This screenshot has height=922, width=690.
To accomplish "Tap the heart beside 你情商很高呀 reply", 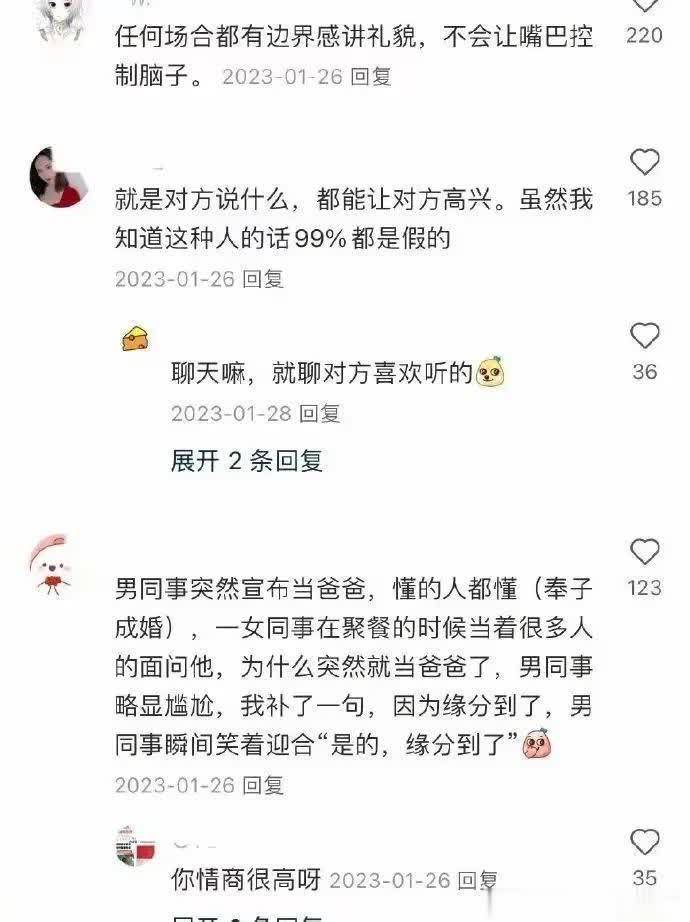I will [x=645, y=842].
